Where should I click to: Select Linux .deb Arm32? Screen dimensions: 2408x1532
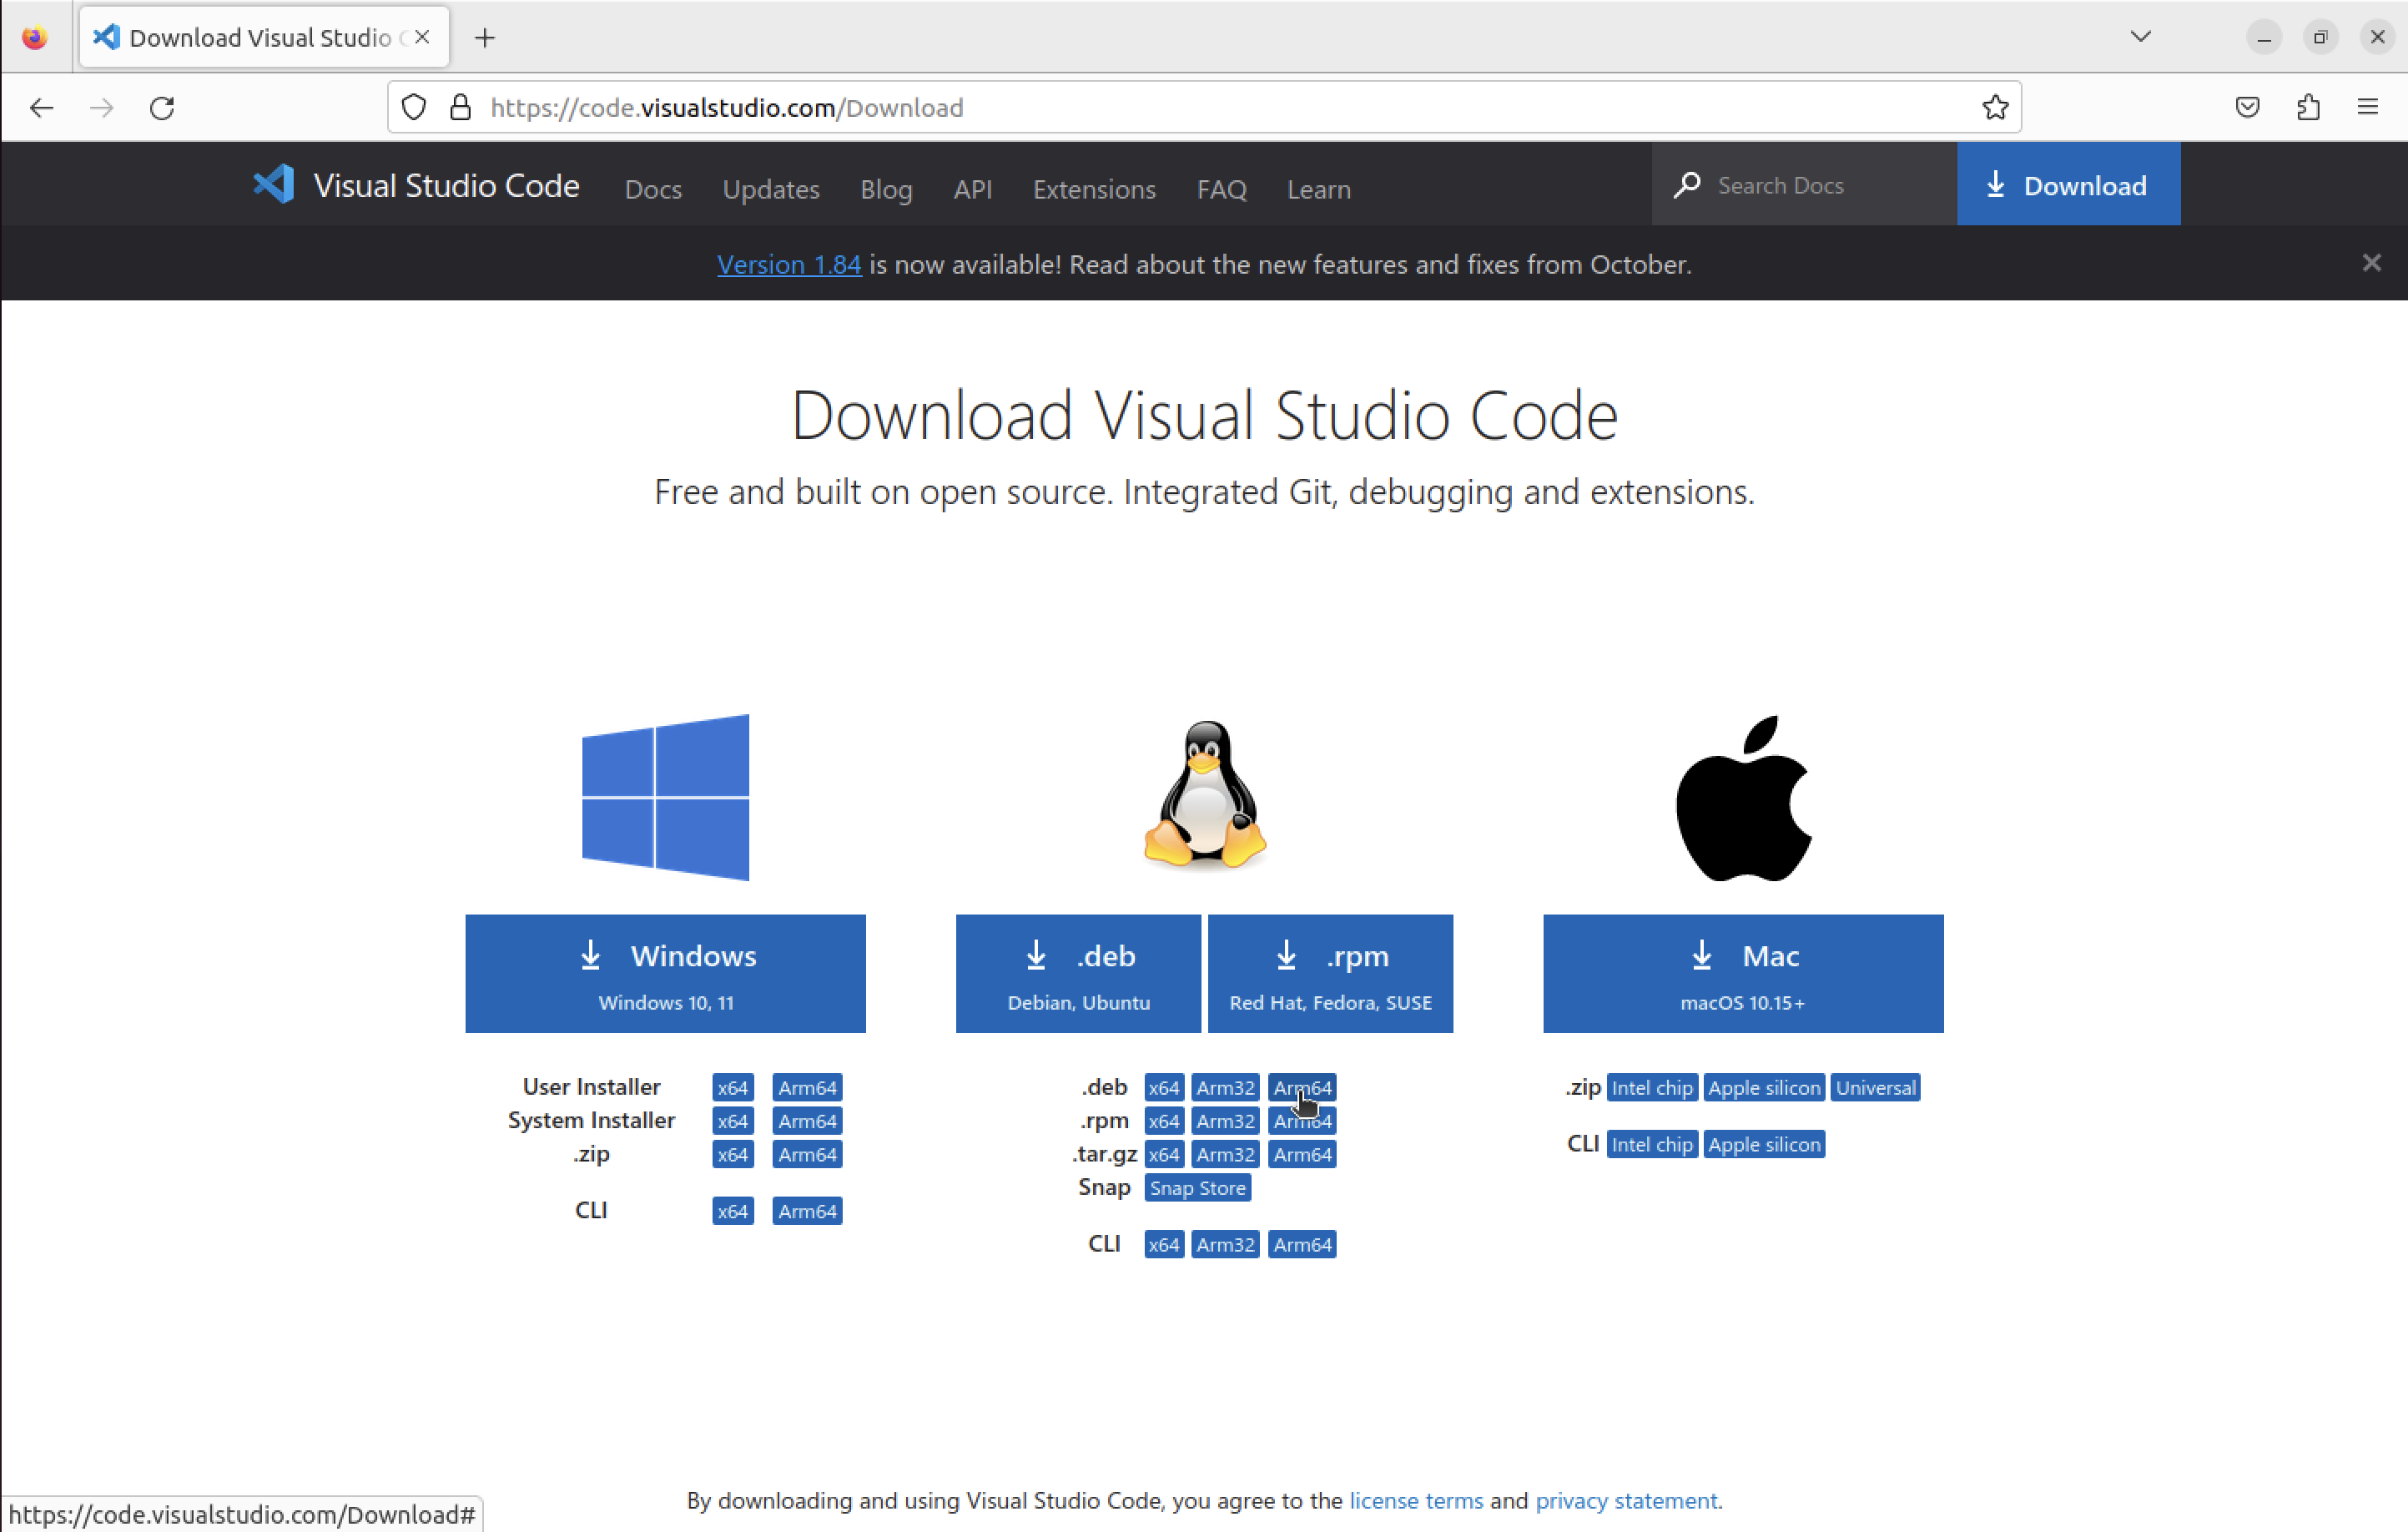(1225, 1087)
